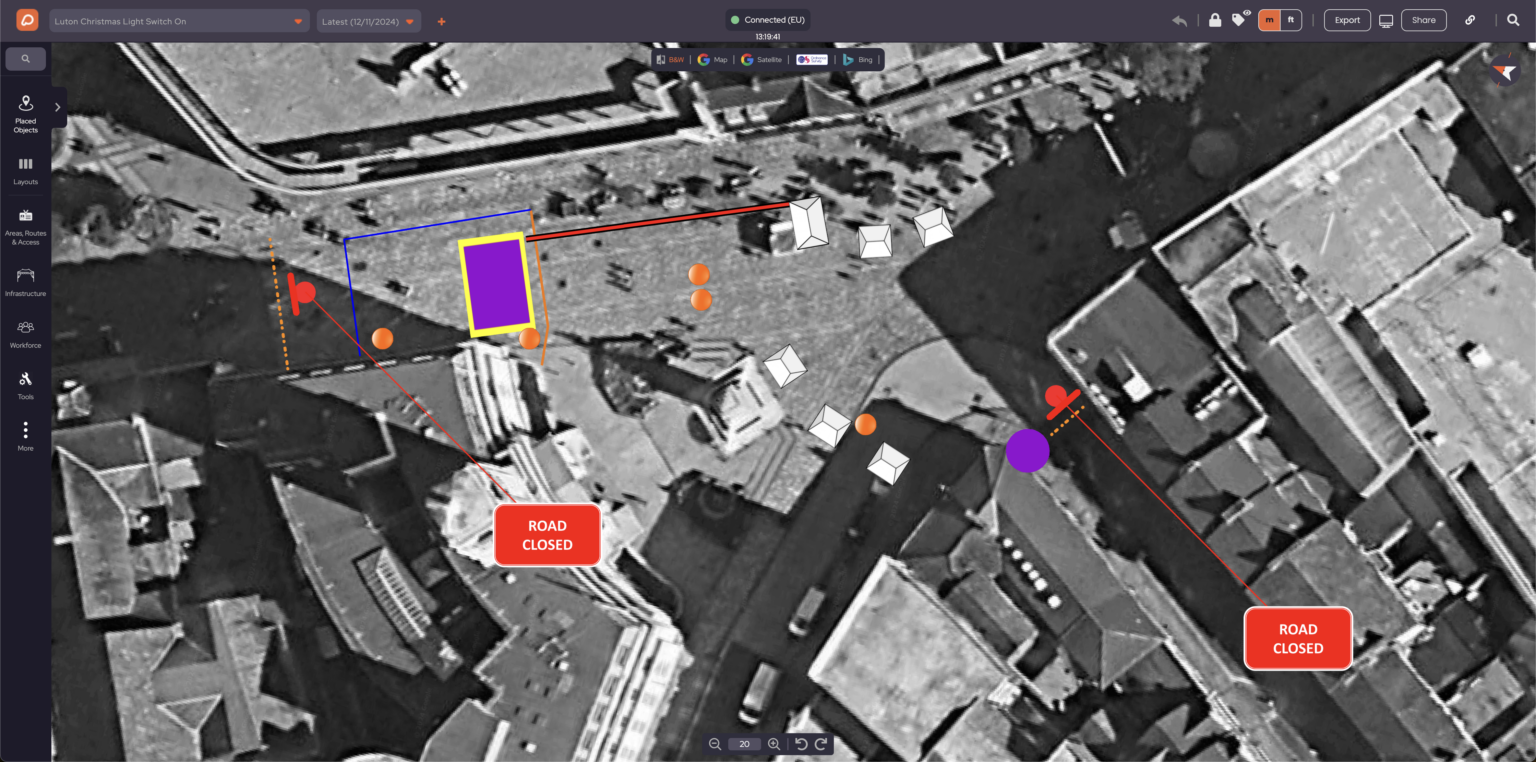Image resolution: width=1536 pixels, height=762 pixels.
Task: Open the Workforce panel
Action: (25, 334)
